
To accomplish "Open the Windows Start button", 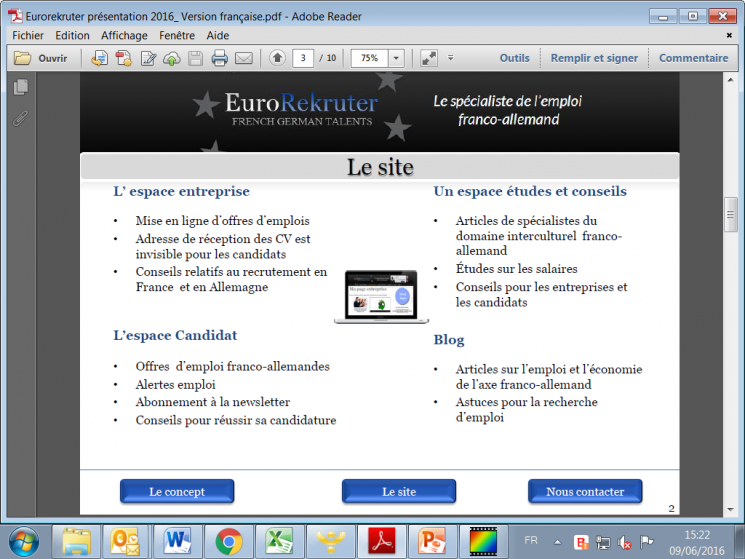I will 24,542.
